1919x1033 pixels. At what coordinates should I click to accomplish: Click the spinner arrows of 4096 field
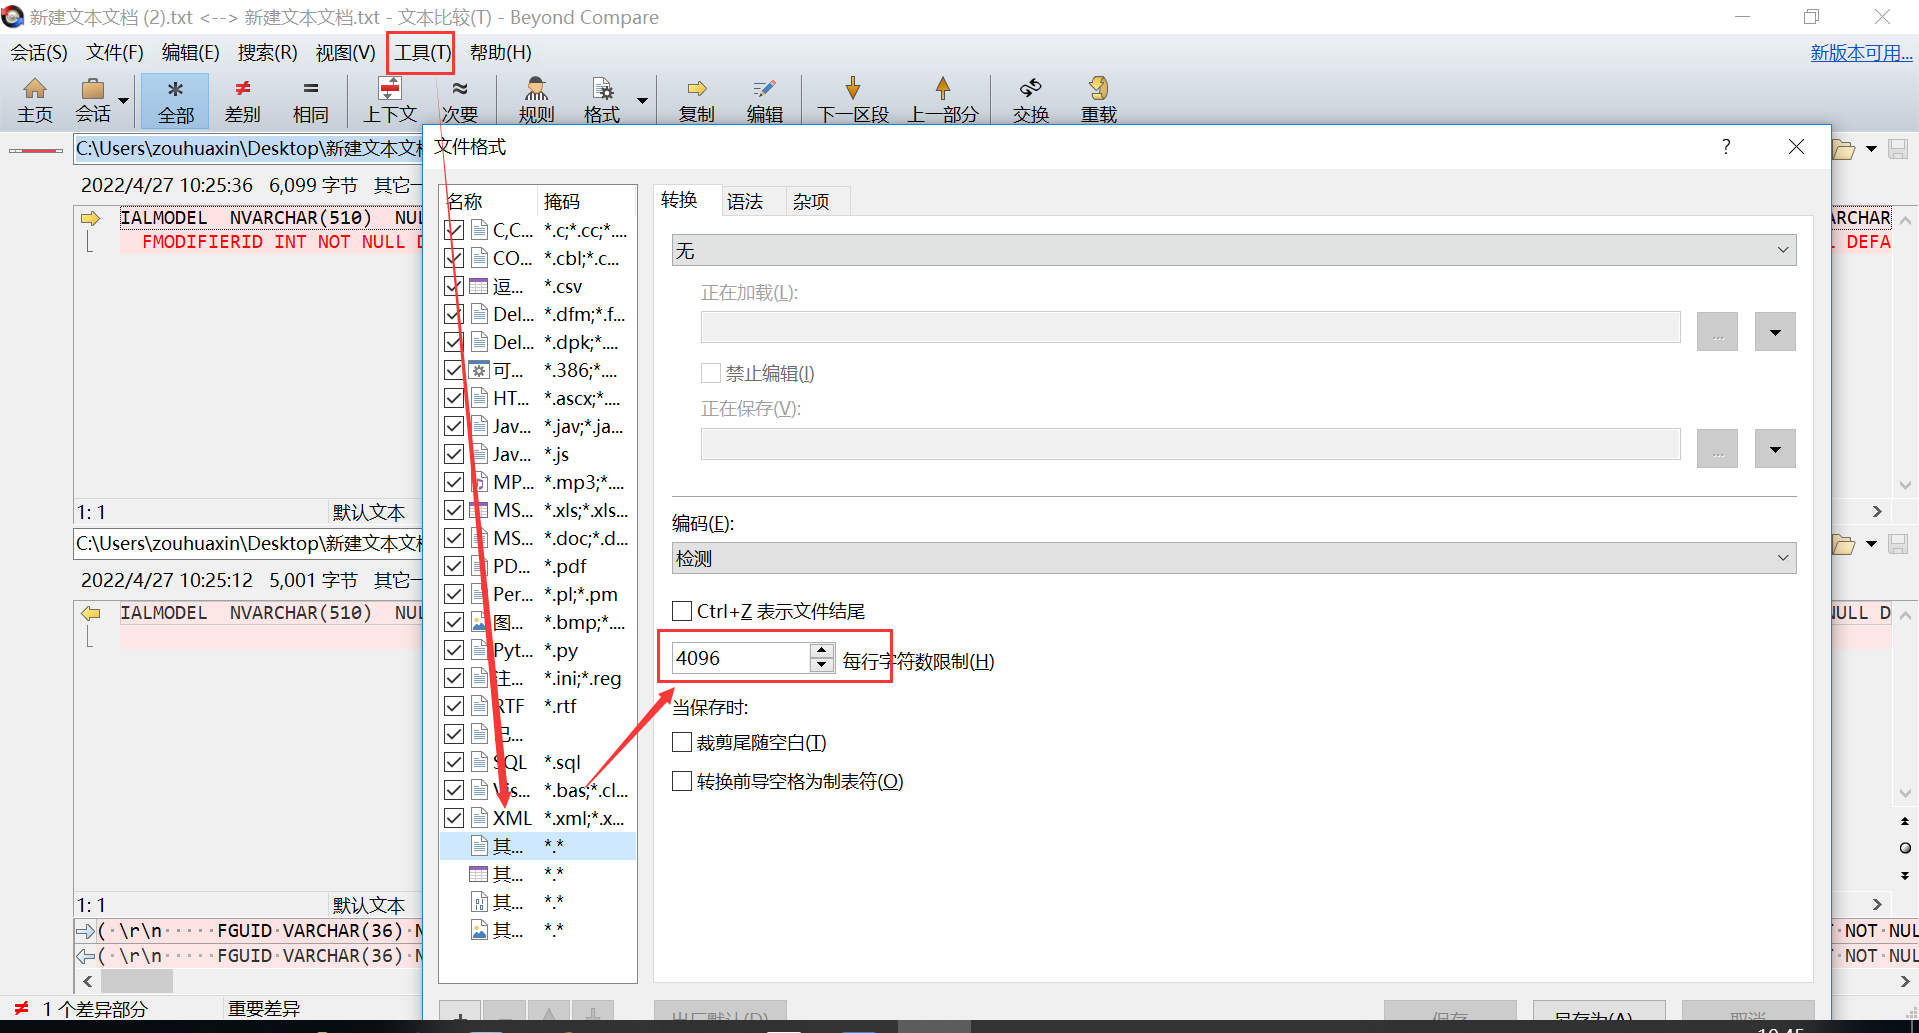[x=822, y=658]
